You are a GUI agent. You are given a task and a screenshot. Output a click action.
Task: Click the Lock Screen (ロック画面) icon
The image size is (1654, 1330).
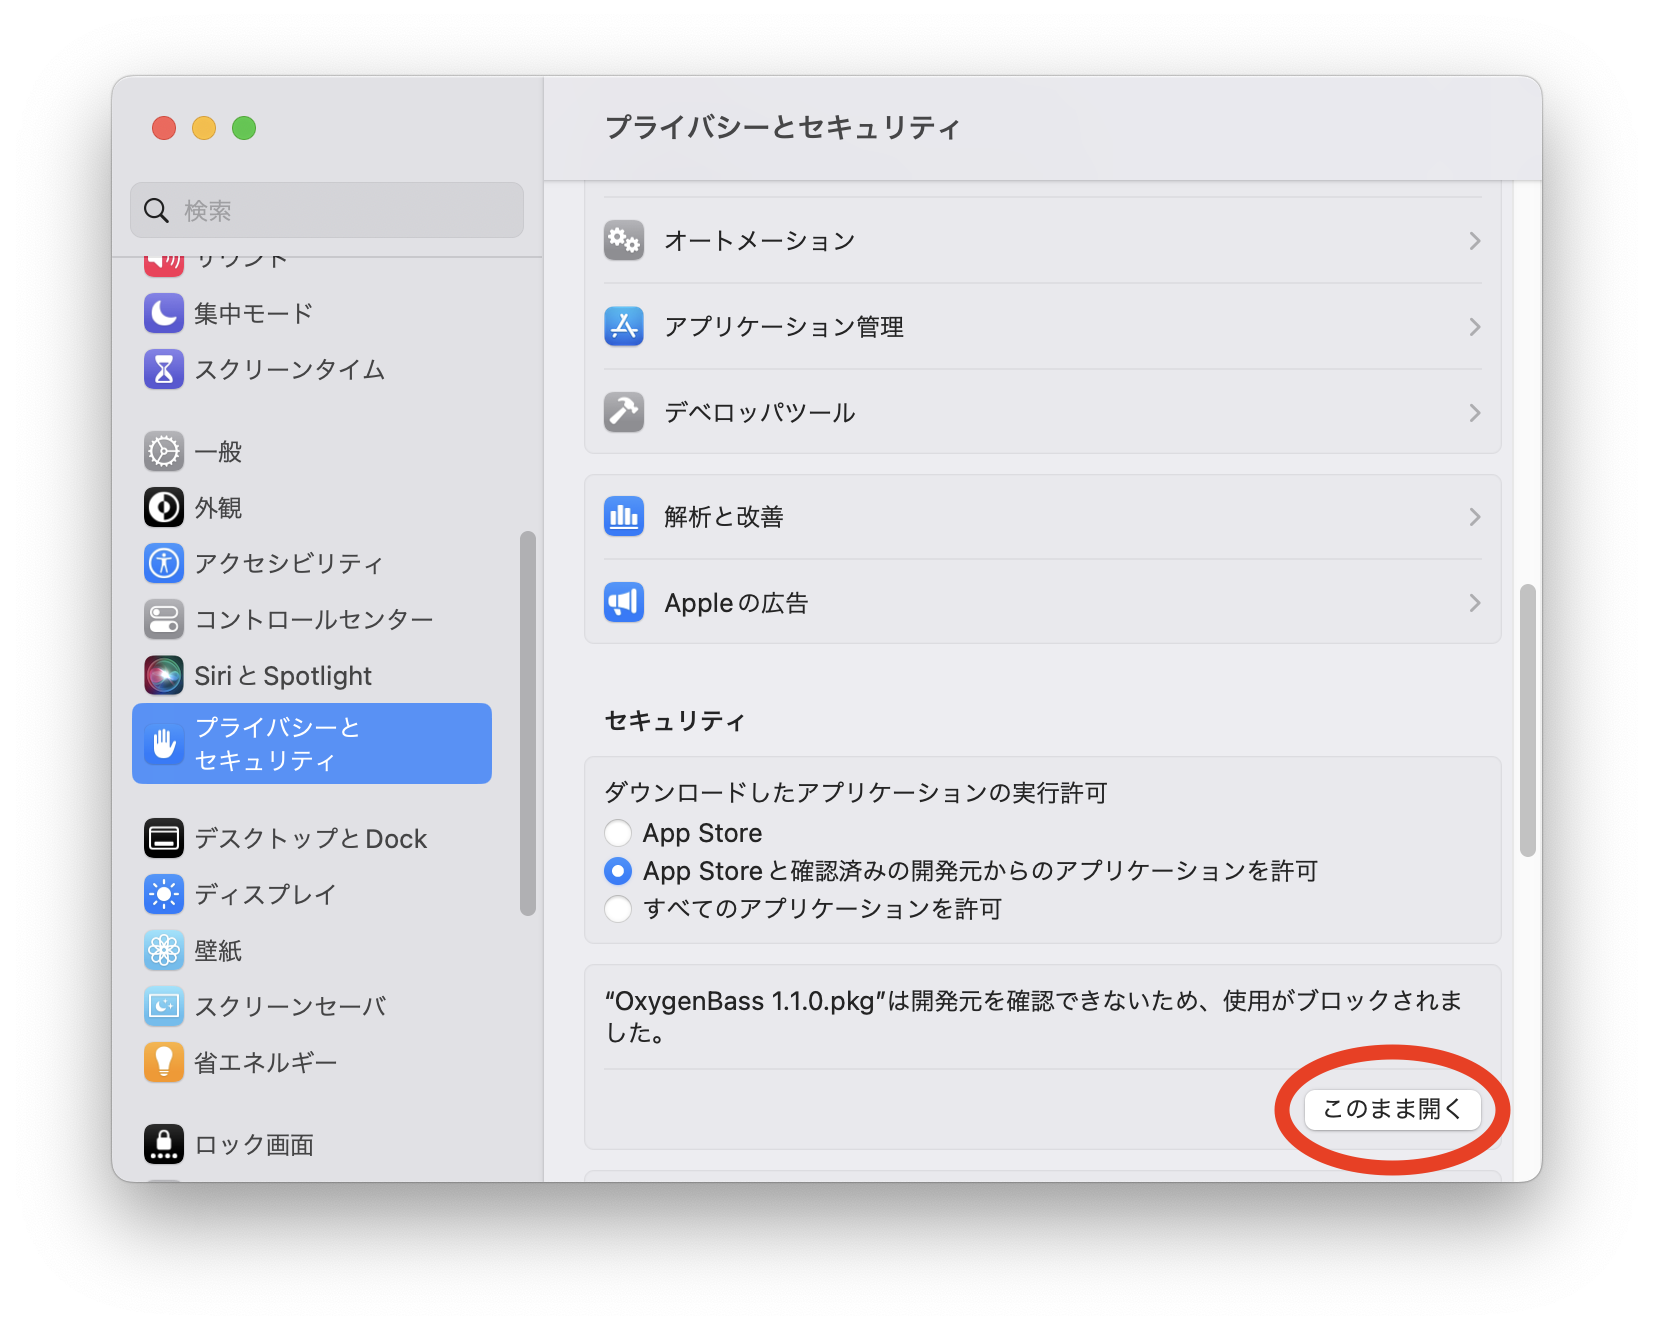[x=164, y=1144]
